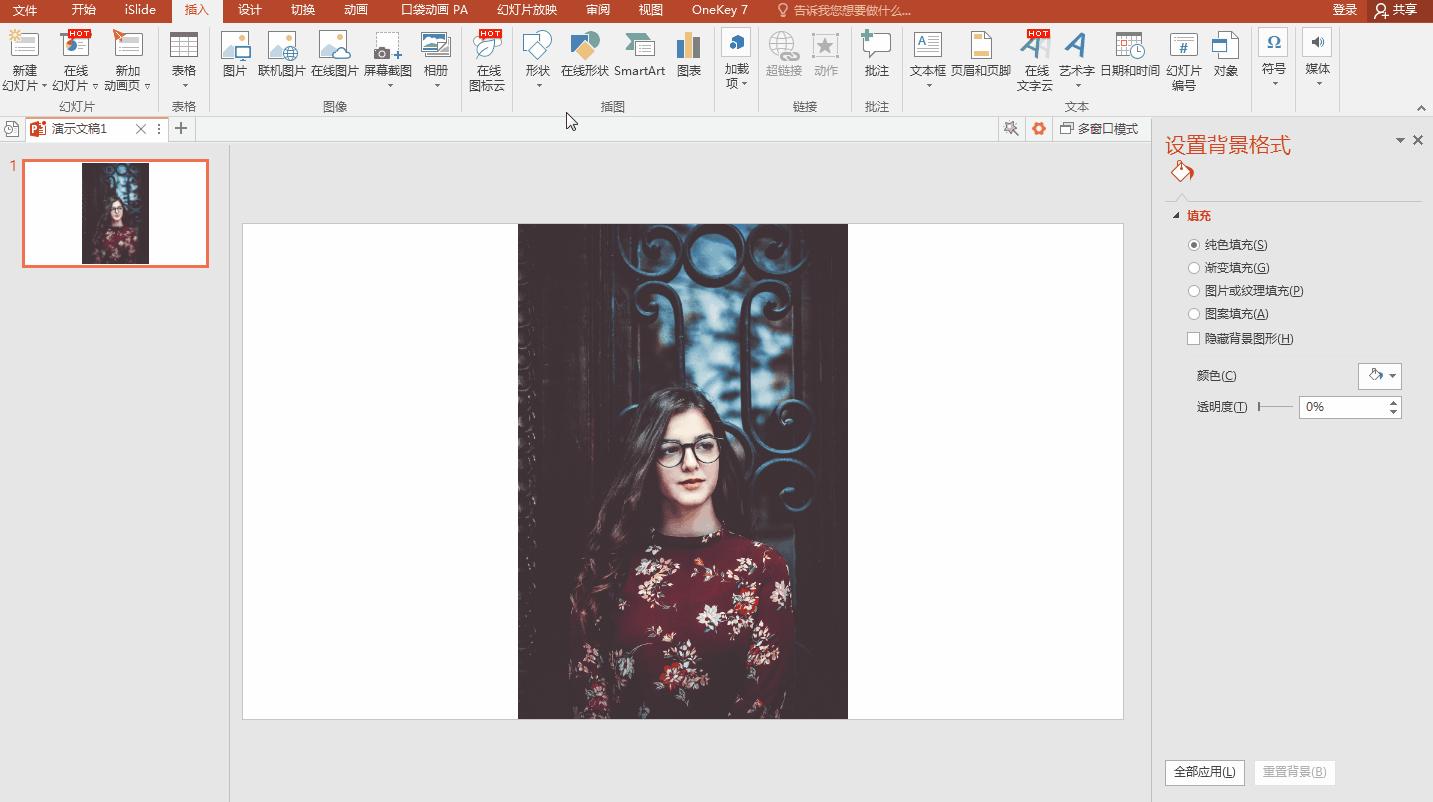Expand the 形状 shapes dropdown
Screen dimensions: 1433x802
(x=538, y=85)
